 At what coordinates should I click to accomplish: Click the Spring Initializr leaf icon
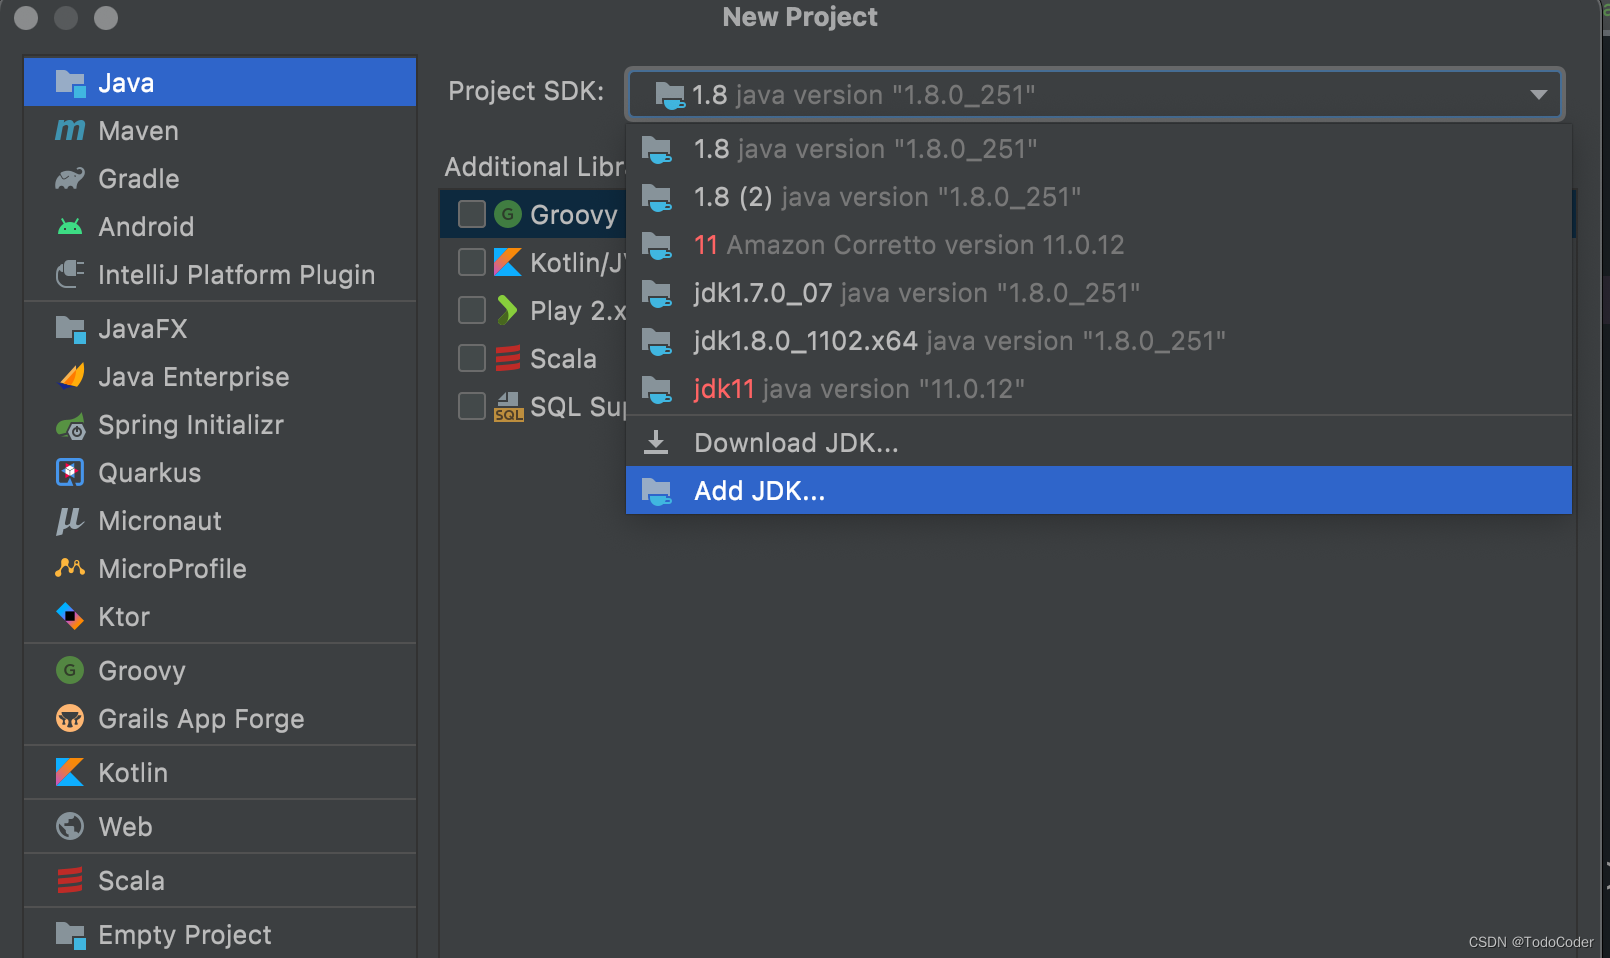pyautogui.click(x=70, y=426)
